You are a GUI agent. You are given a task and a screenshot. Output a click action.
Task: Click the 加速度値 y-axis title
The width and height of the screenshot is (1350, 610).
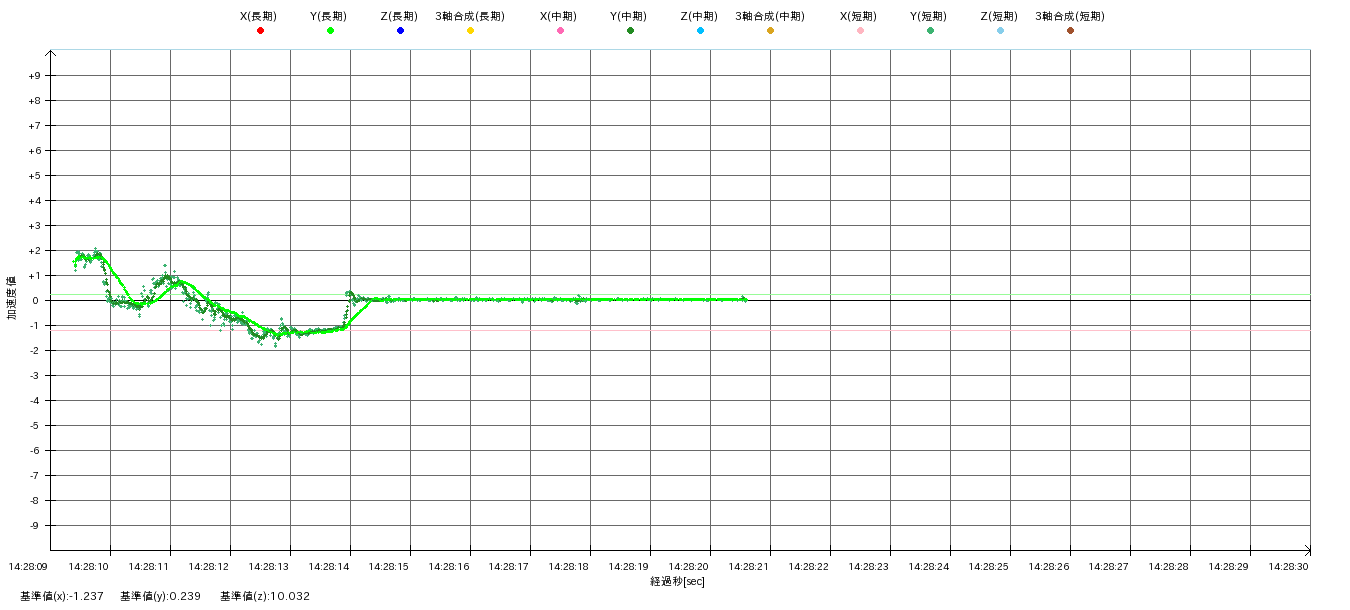coord(12,298)
